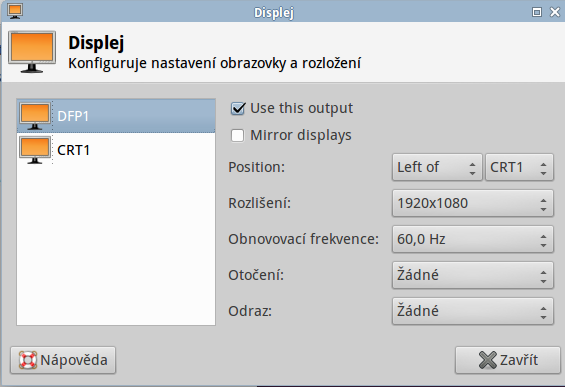The image size is (565, 387).
Task: Click the Use this output label
Action: 302,108
